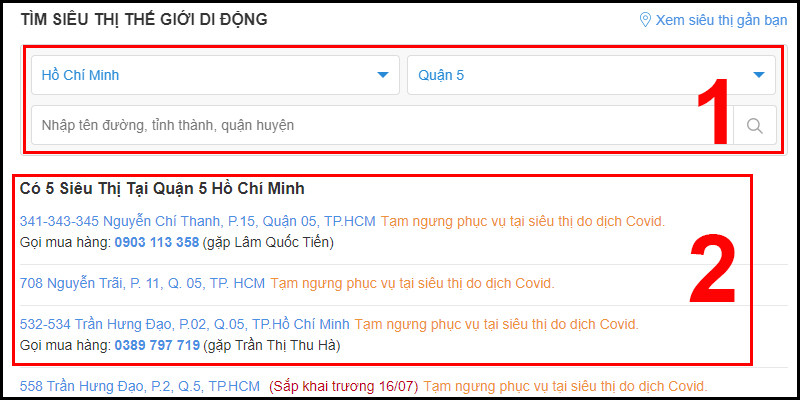Viewport: 800px width, 400px height.
Task: Open 532-534 Trần Hưng Đạo store address
Action: click(185, 324)
